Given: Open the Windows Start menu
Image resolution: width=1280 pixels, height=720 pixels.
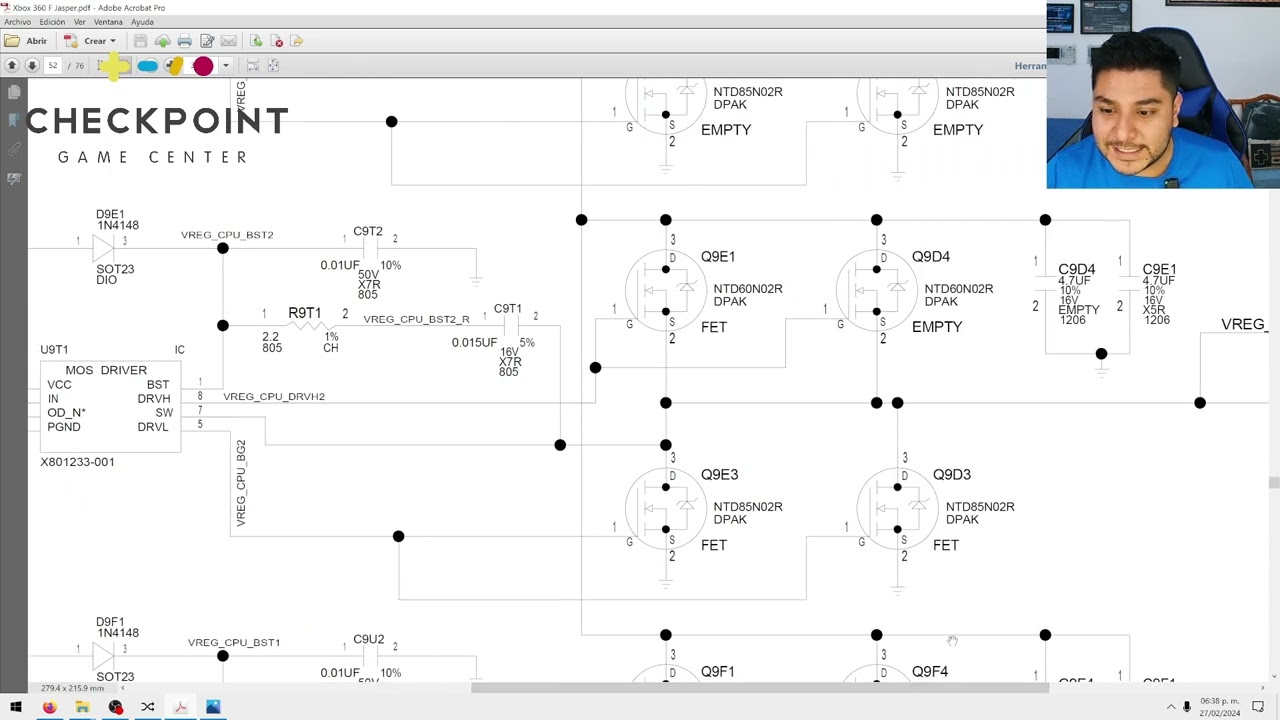Looking at the screenshot, I should pos(16,707).
